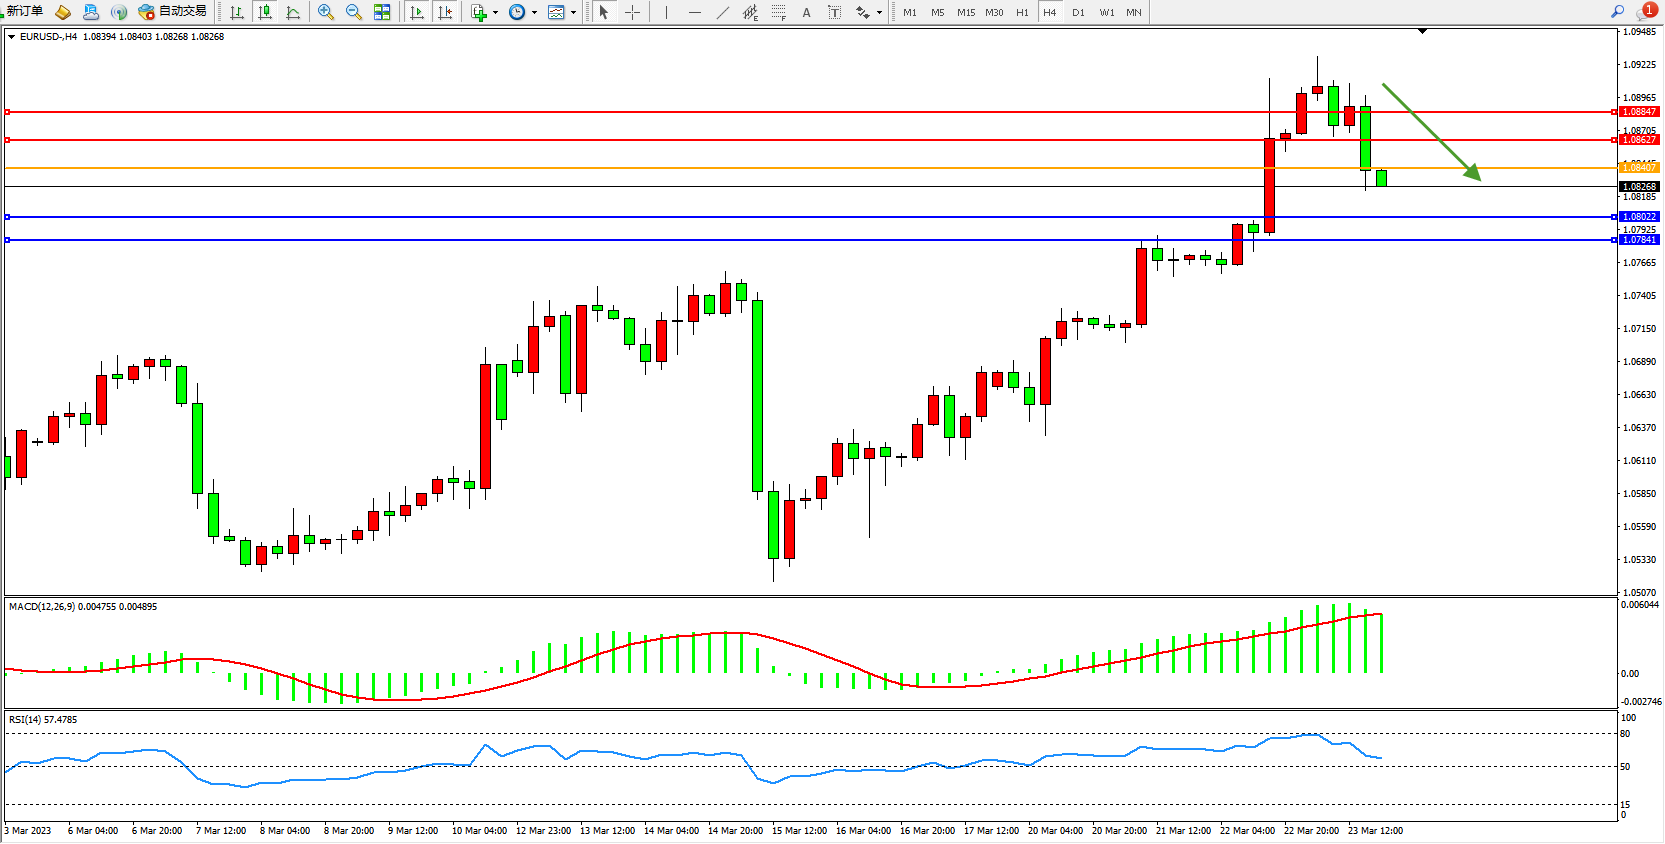
Task: Switch to the D1 timeframe
Action: 1078,13
